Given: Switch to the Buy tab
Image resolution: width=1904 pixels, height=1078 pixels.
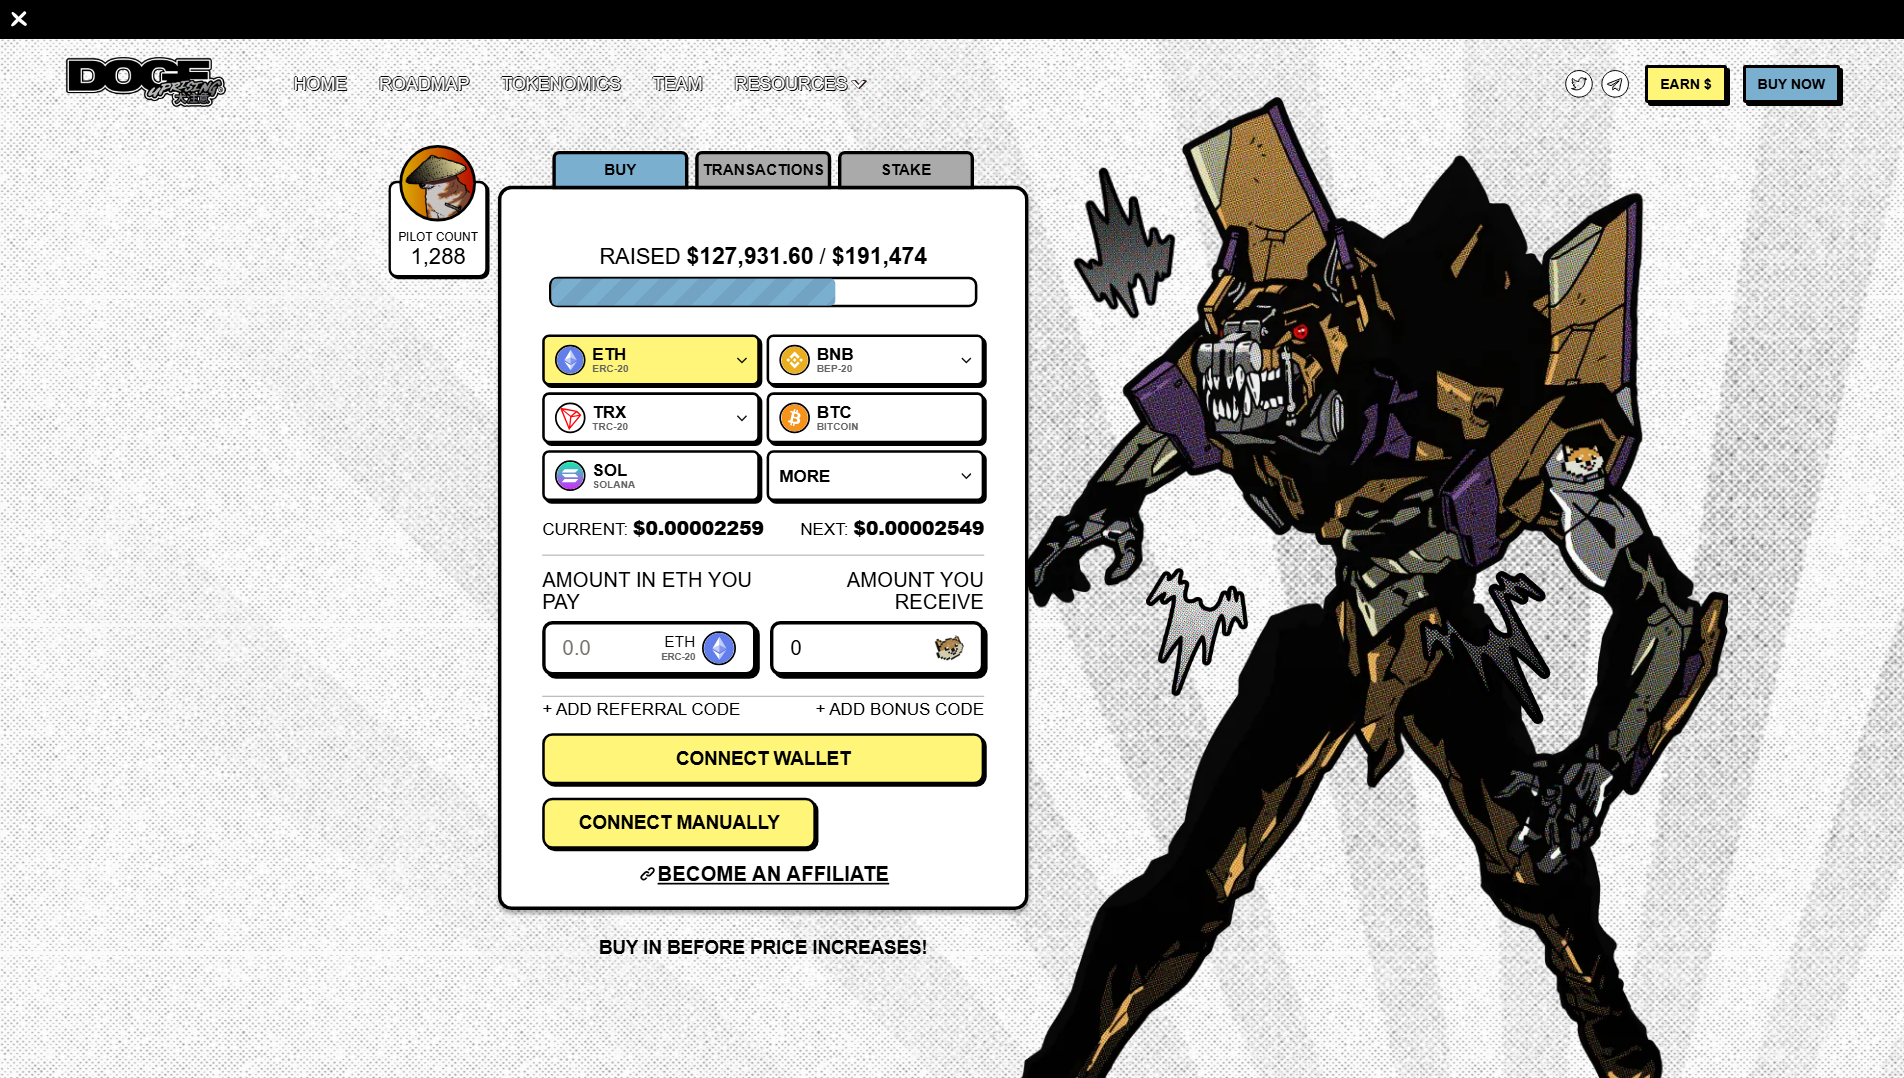Looking at the screenshot, I should tap(620, 170).
